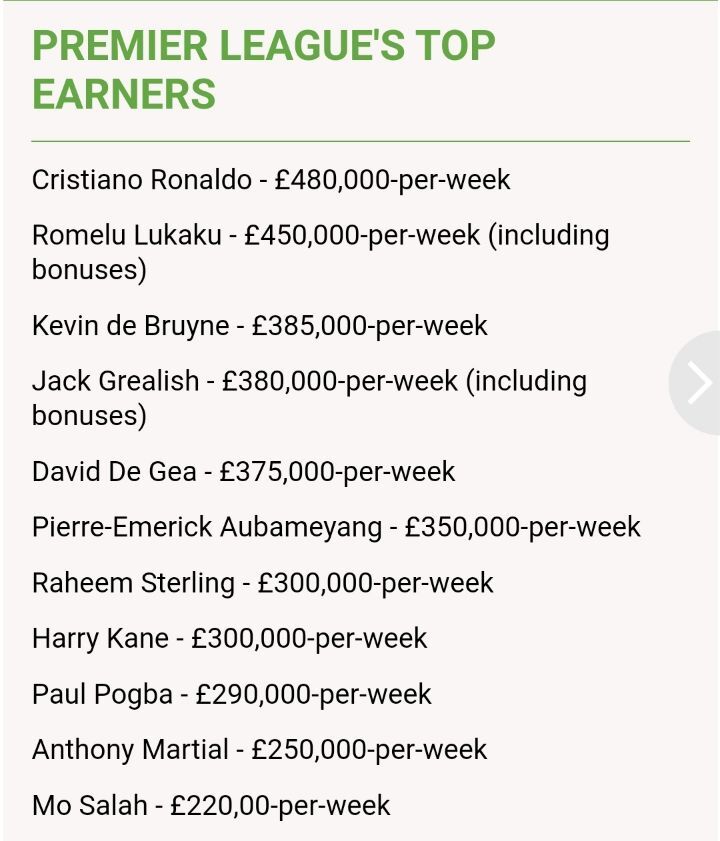Click Aubameyang's £350,000-per-week amount
Viewport: 720px width, 841px height.
[523, 527]
